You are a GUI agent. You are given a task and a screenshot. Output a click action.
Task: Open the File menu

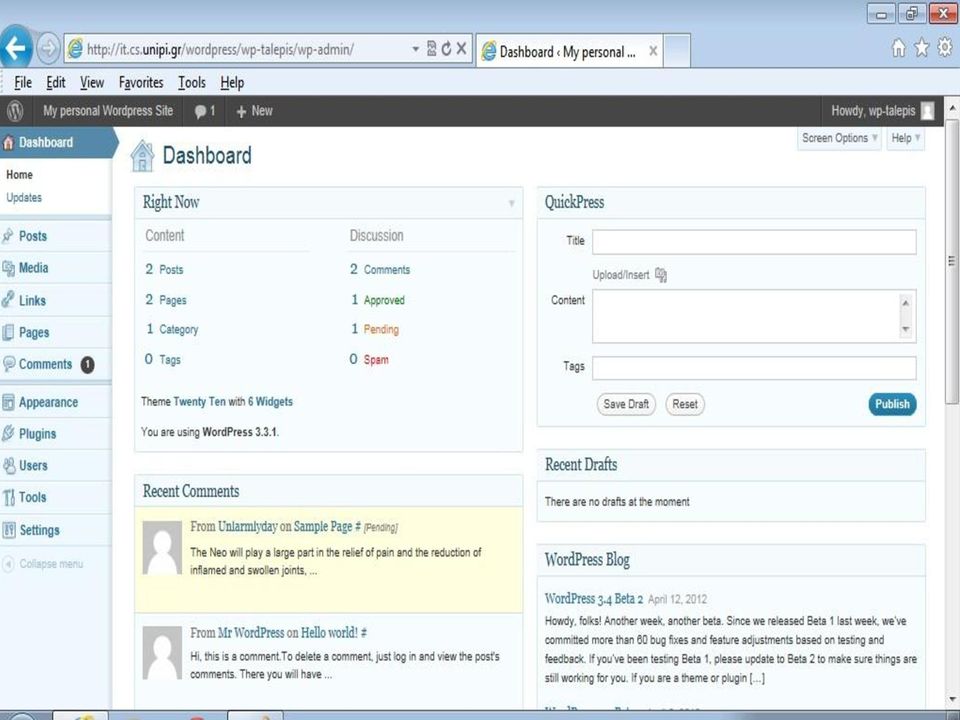click(23, 83)
